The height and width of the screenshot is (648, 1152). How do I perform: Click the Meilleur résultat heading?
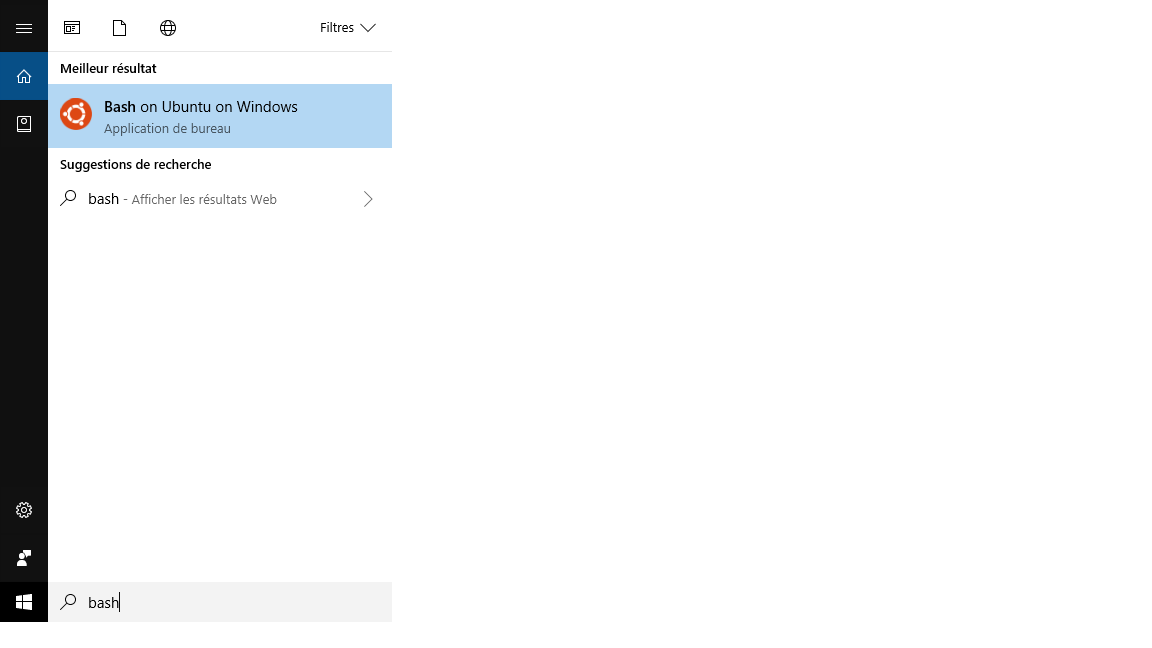(108, 68)
